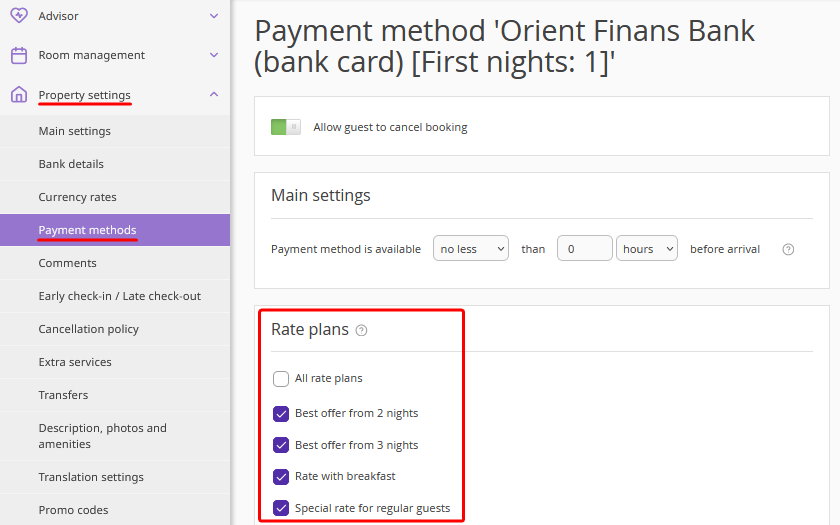Click Property settings menu item
The height and width of the screenshot is (525, 840).
pos(115,95)
